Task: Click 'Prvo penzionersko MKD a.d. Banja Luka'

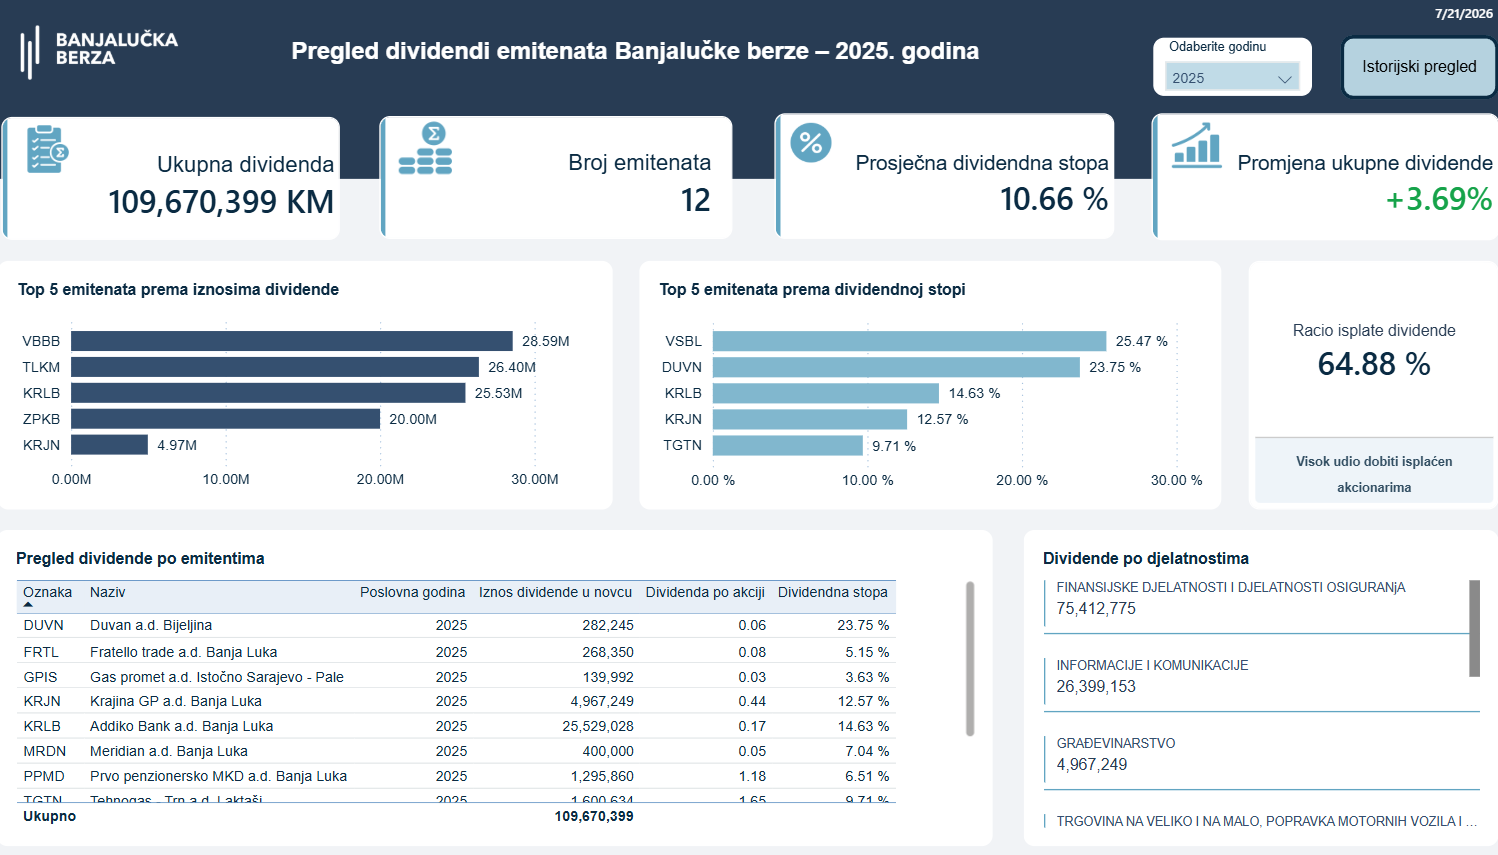Action: click(x=219, y=776)
